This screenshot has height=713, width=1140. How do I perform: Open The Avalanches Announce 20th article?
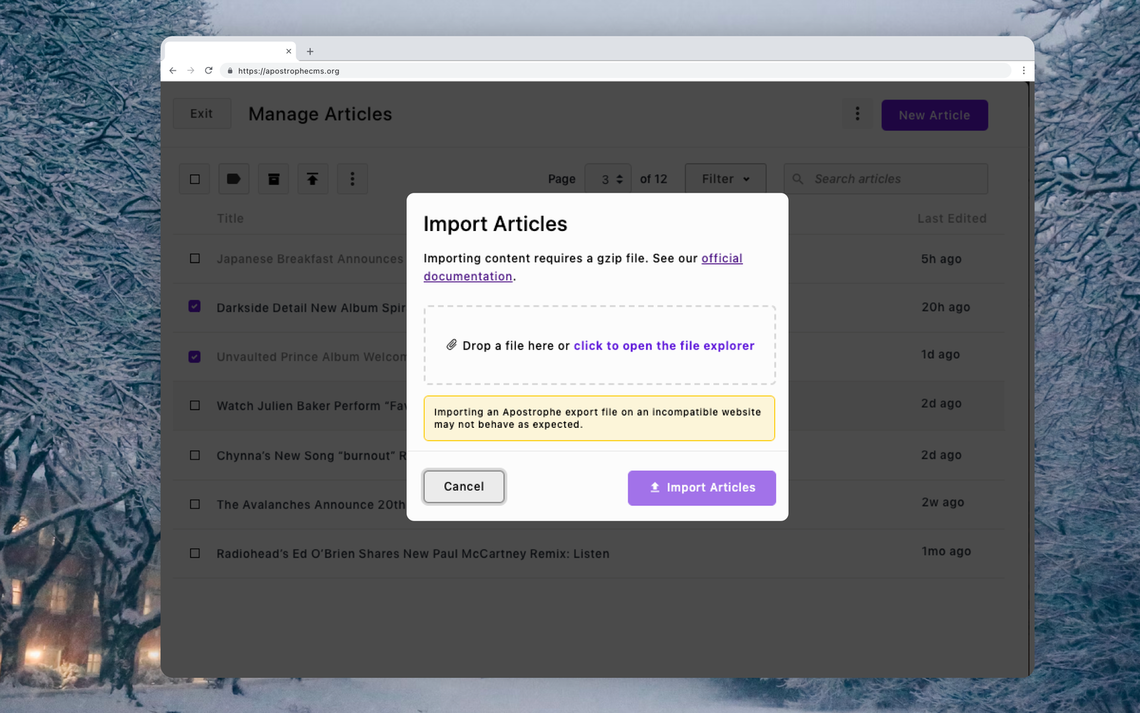pyautogui.click(x=311, y=504)
